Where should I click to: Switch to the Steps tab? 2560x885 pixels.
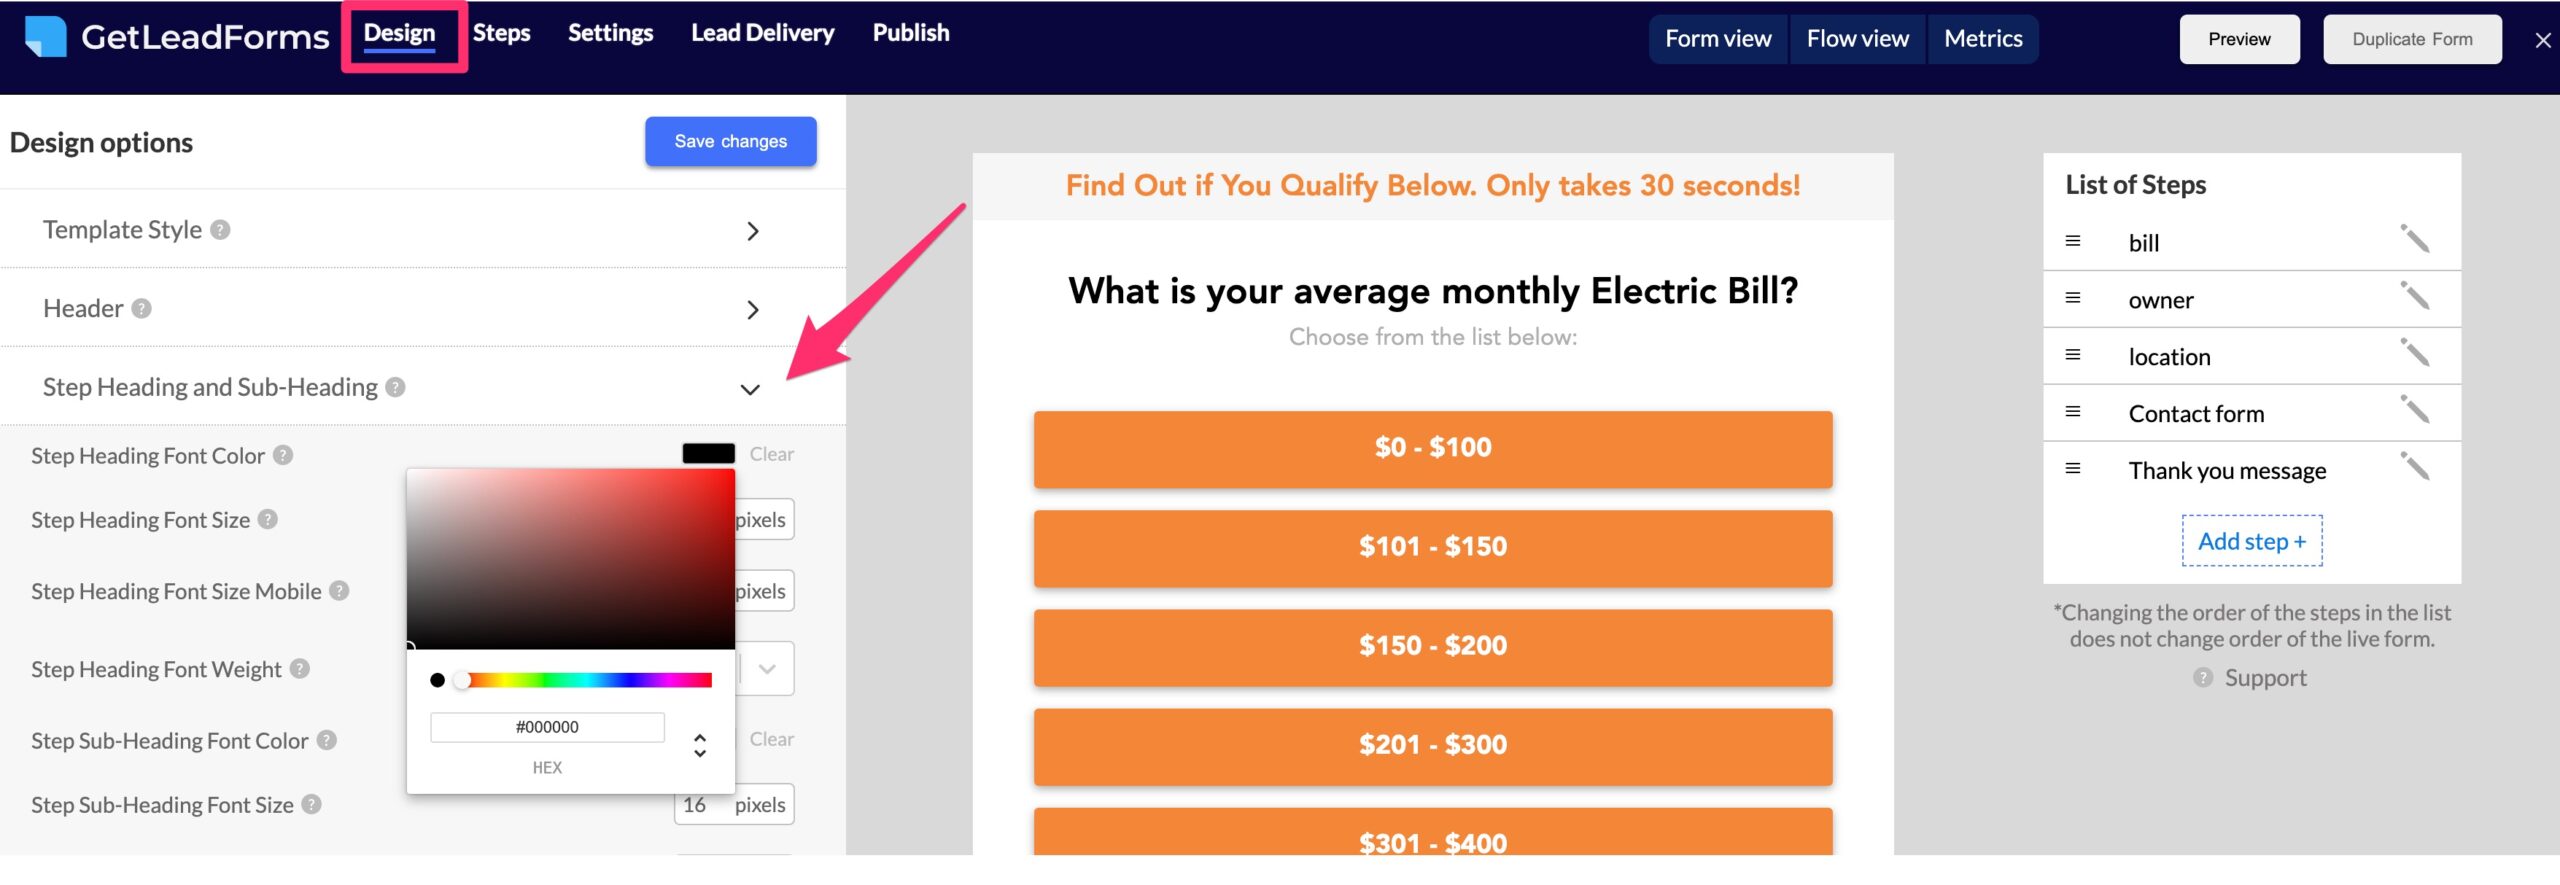pyautogui.click(x=501, y=33)
